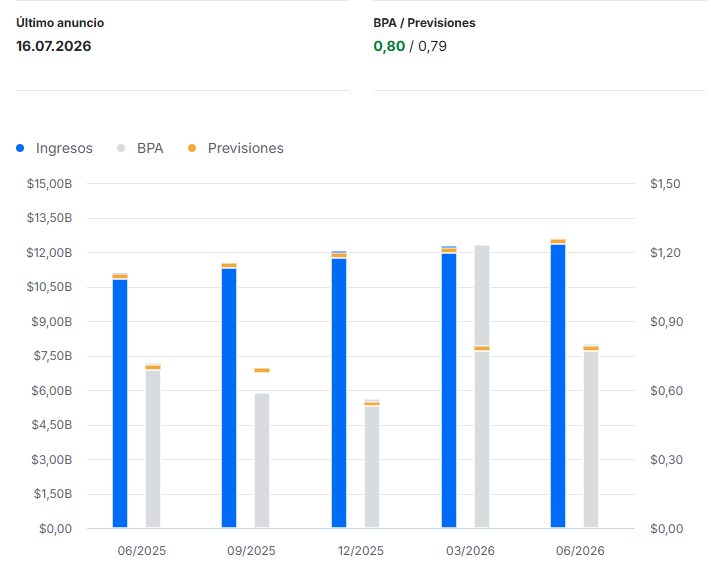Click the 06/2026 axis label
Screen dimensions: 711x570
click(x=580, y=551)
